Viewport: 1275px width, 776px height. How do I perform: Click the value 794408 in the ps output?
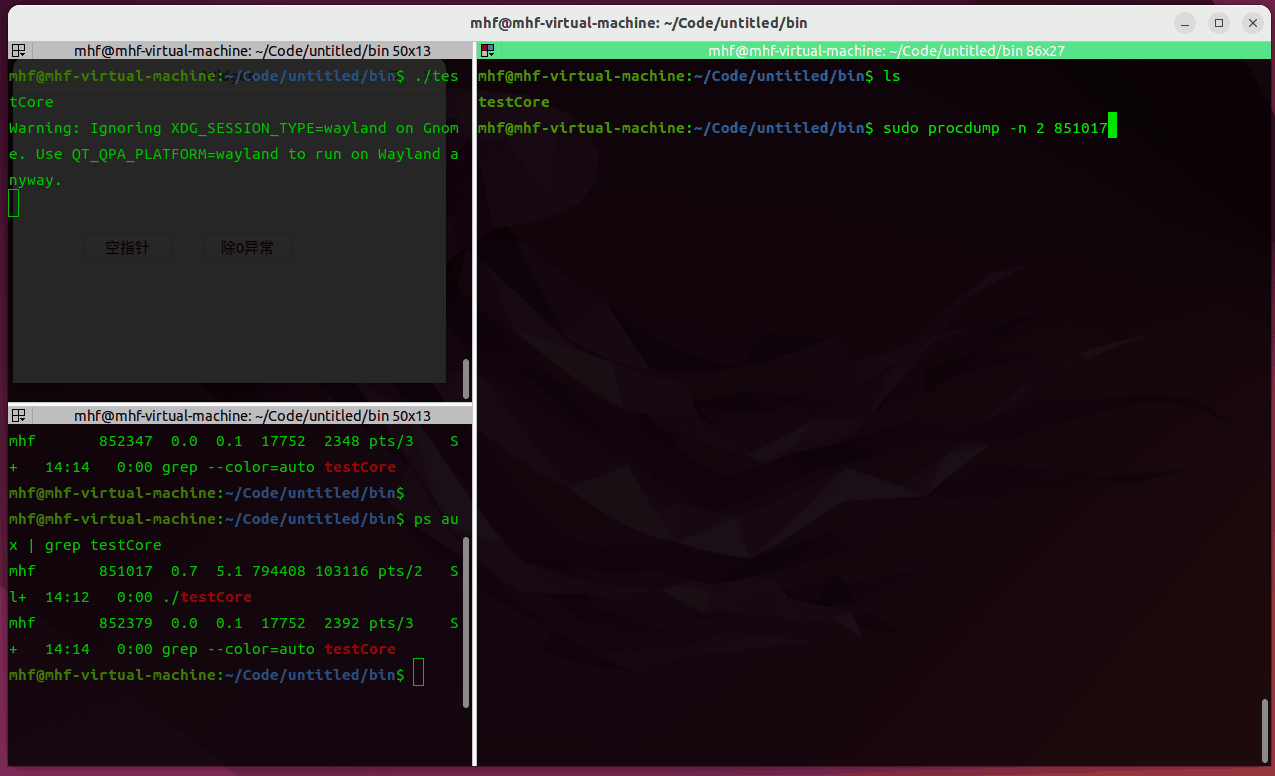click(x=279, y=571)
